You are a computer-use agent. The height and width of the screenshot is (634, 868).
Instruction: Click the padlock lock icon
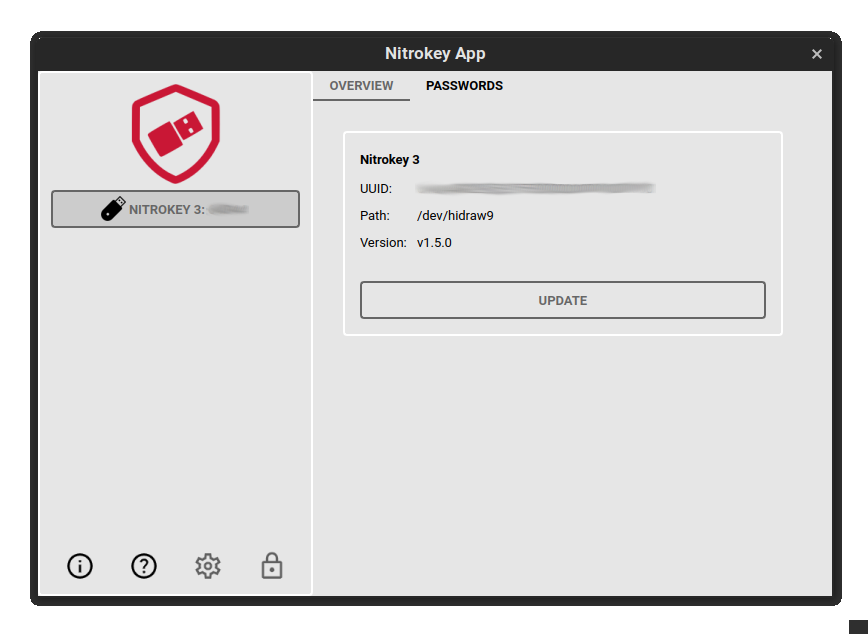coord(272,566)
